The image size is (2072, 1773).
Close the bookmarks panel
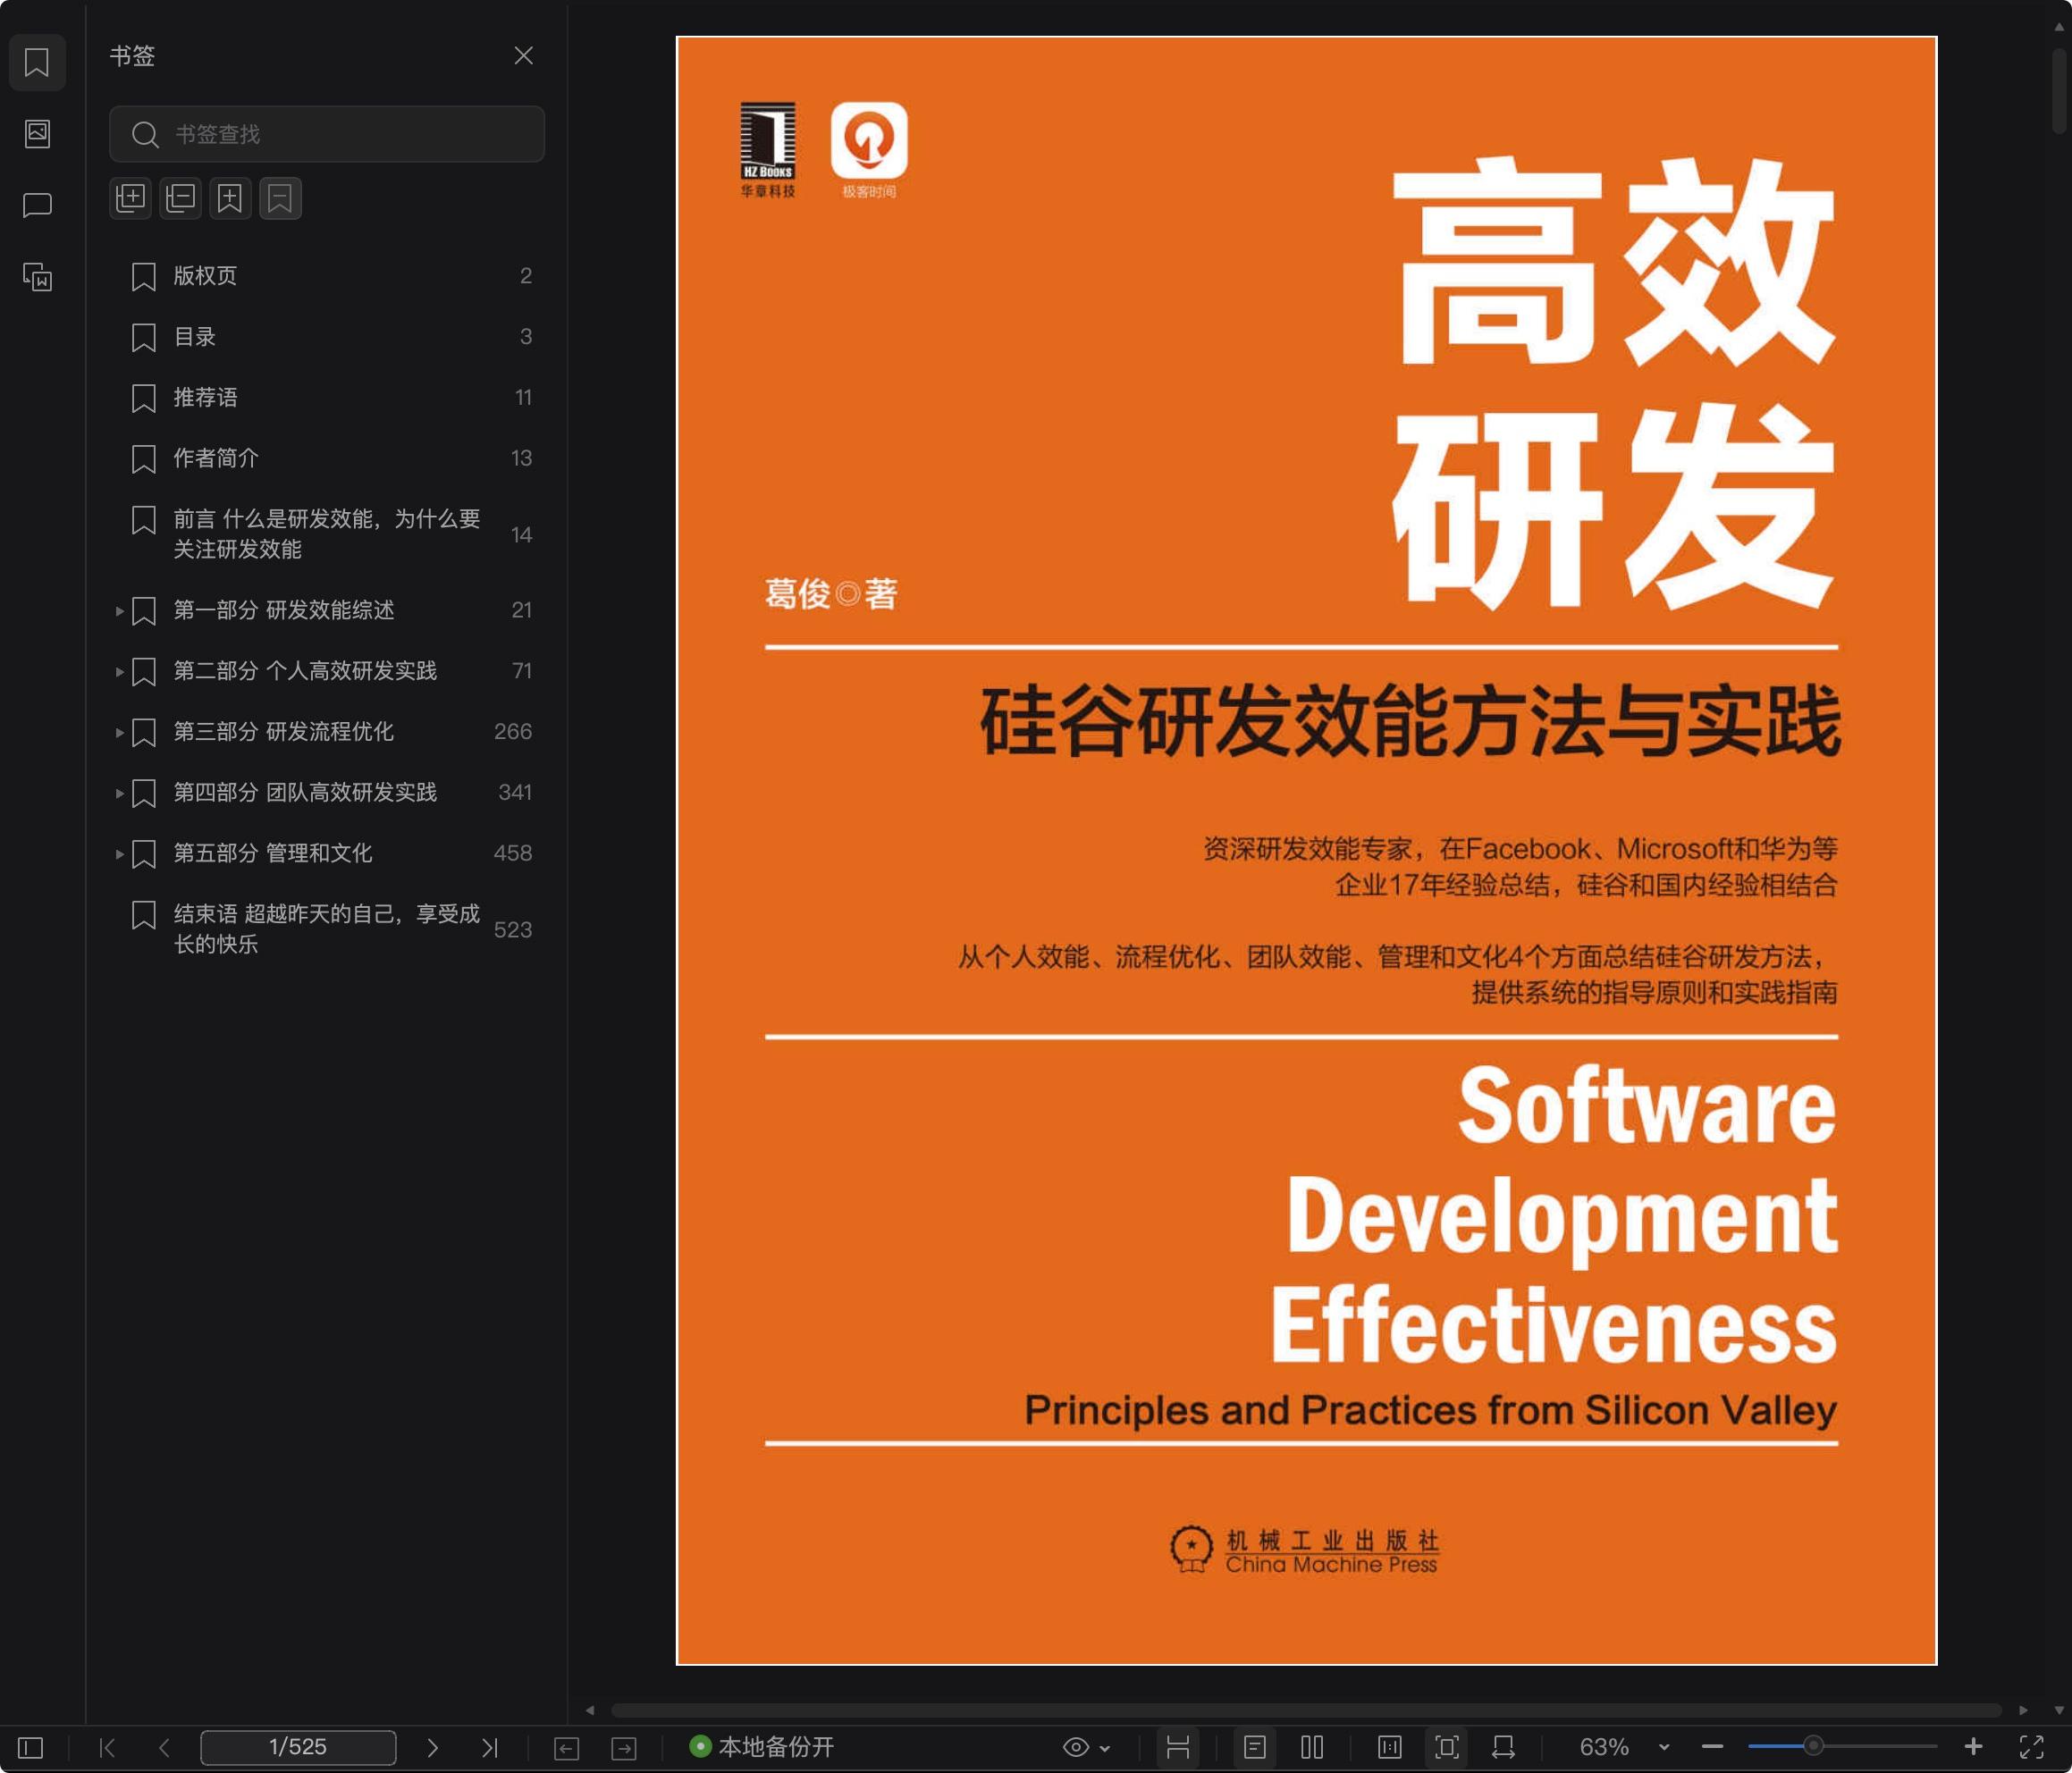(x=523, y=55)
